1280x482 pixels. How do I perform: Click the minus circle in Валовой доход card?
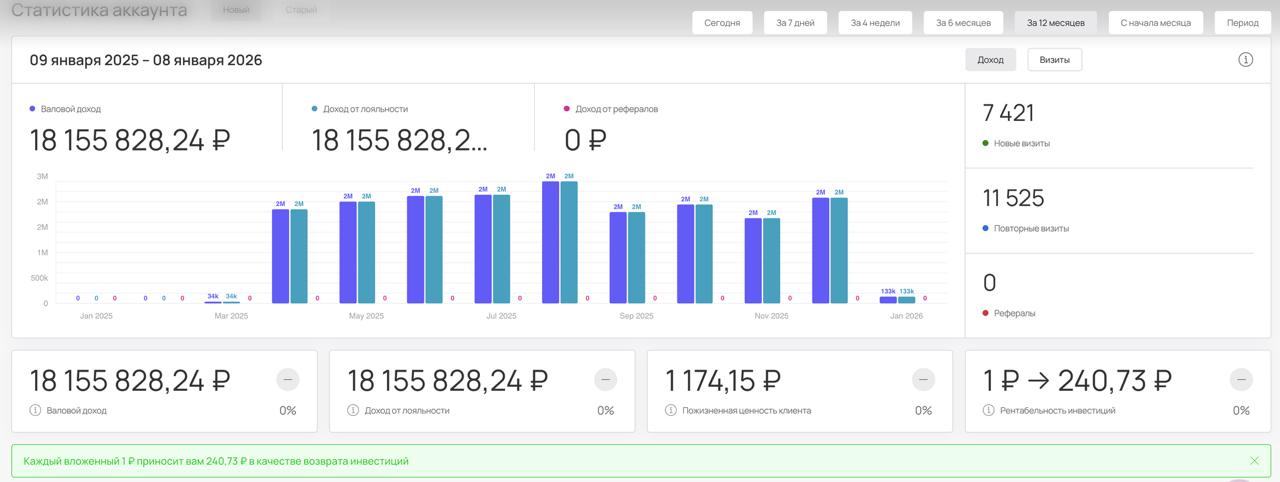pos(287,380)
